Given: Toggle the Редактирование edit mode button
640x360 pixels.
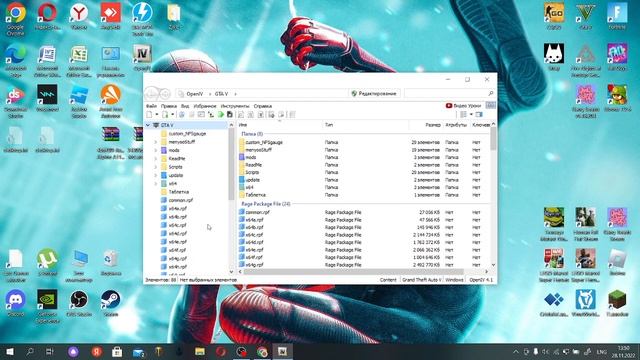Looking at the screenshot, I should point(374,93).
